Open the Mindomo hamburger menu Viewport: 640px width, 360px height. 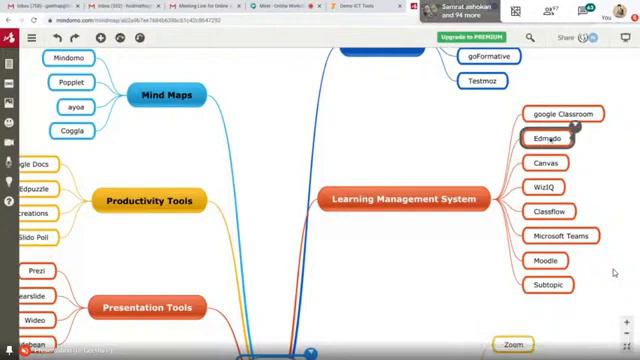31,38
